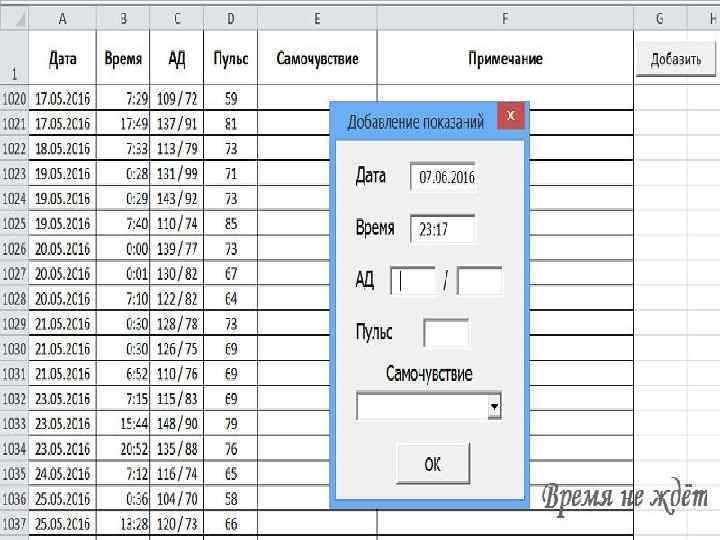Select column B header
720x540 pixels.
pyautogui.click(x=123, y=19)
